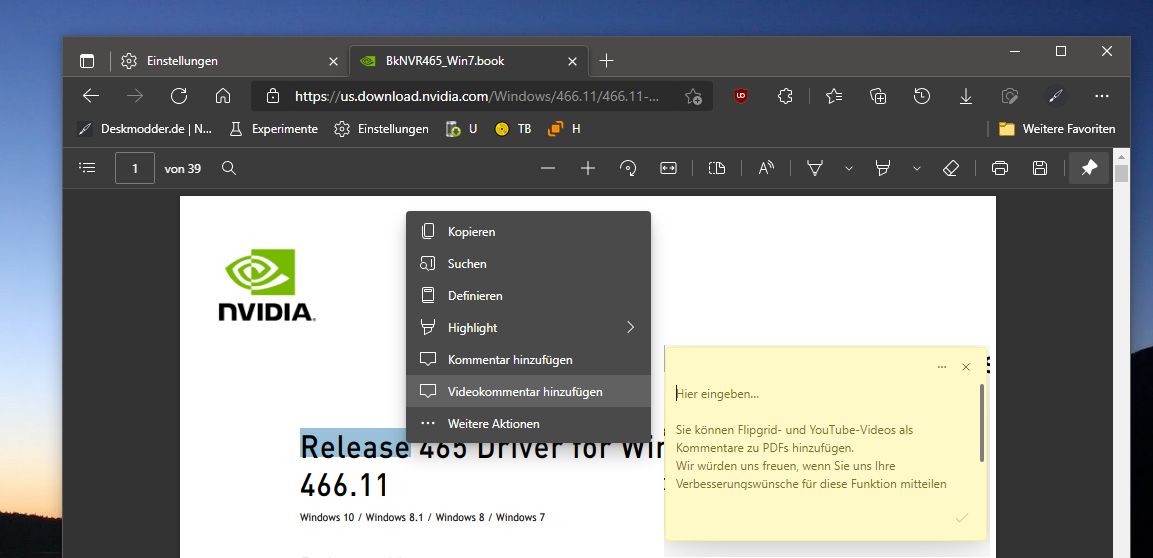This screenshot has width=1153, height=558.
Task: Open the note's more options dots
Action: [942, 367]
